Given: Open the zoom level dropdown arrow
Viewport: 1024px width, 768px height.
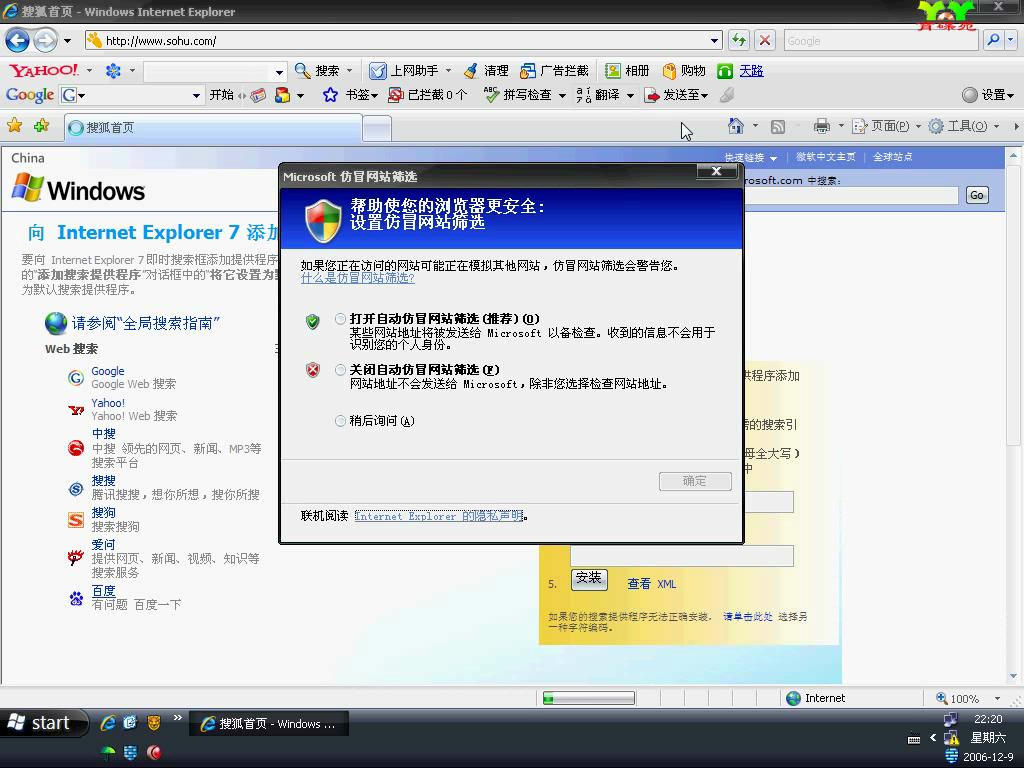Looking at the screenshot, I should pos(997,699).
